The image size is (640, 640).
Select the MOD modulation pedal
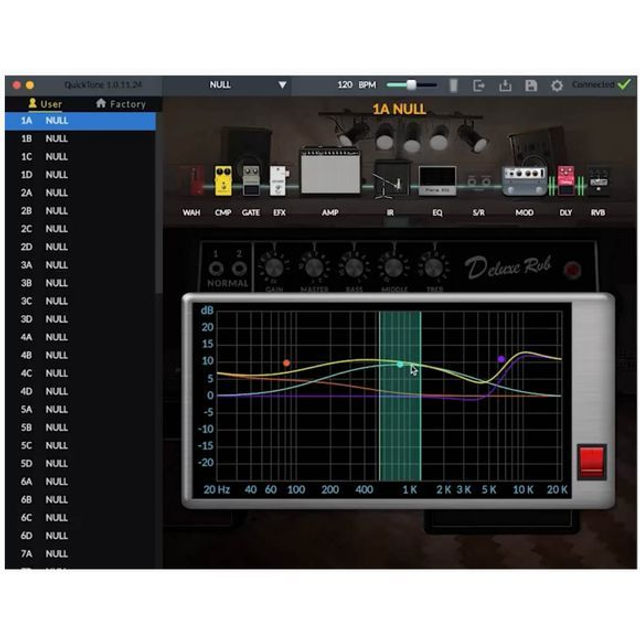pyautogui.click(x=524, y=181)
